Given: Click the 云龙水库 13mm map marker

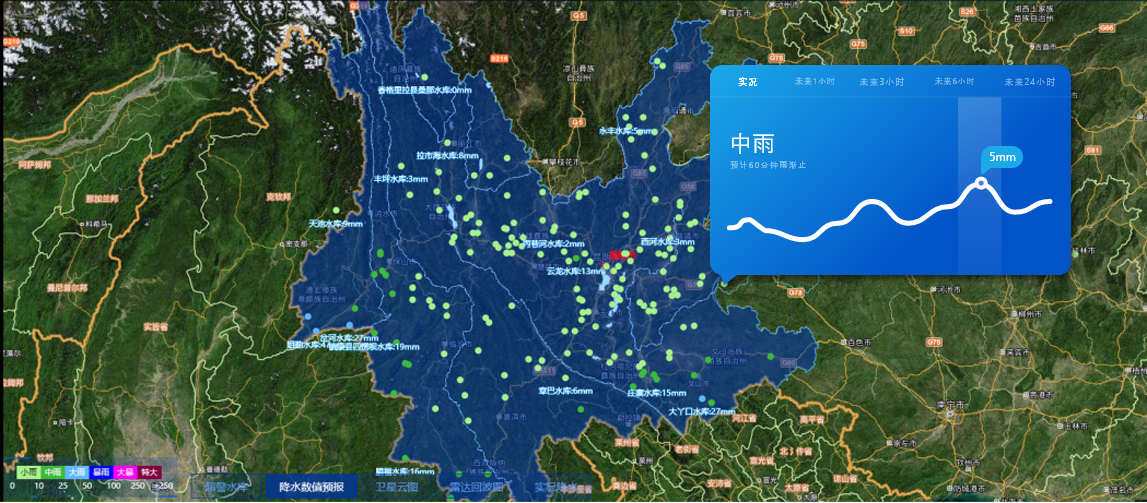Looking at the screenshot, I should coord(574,270).
